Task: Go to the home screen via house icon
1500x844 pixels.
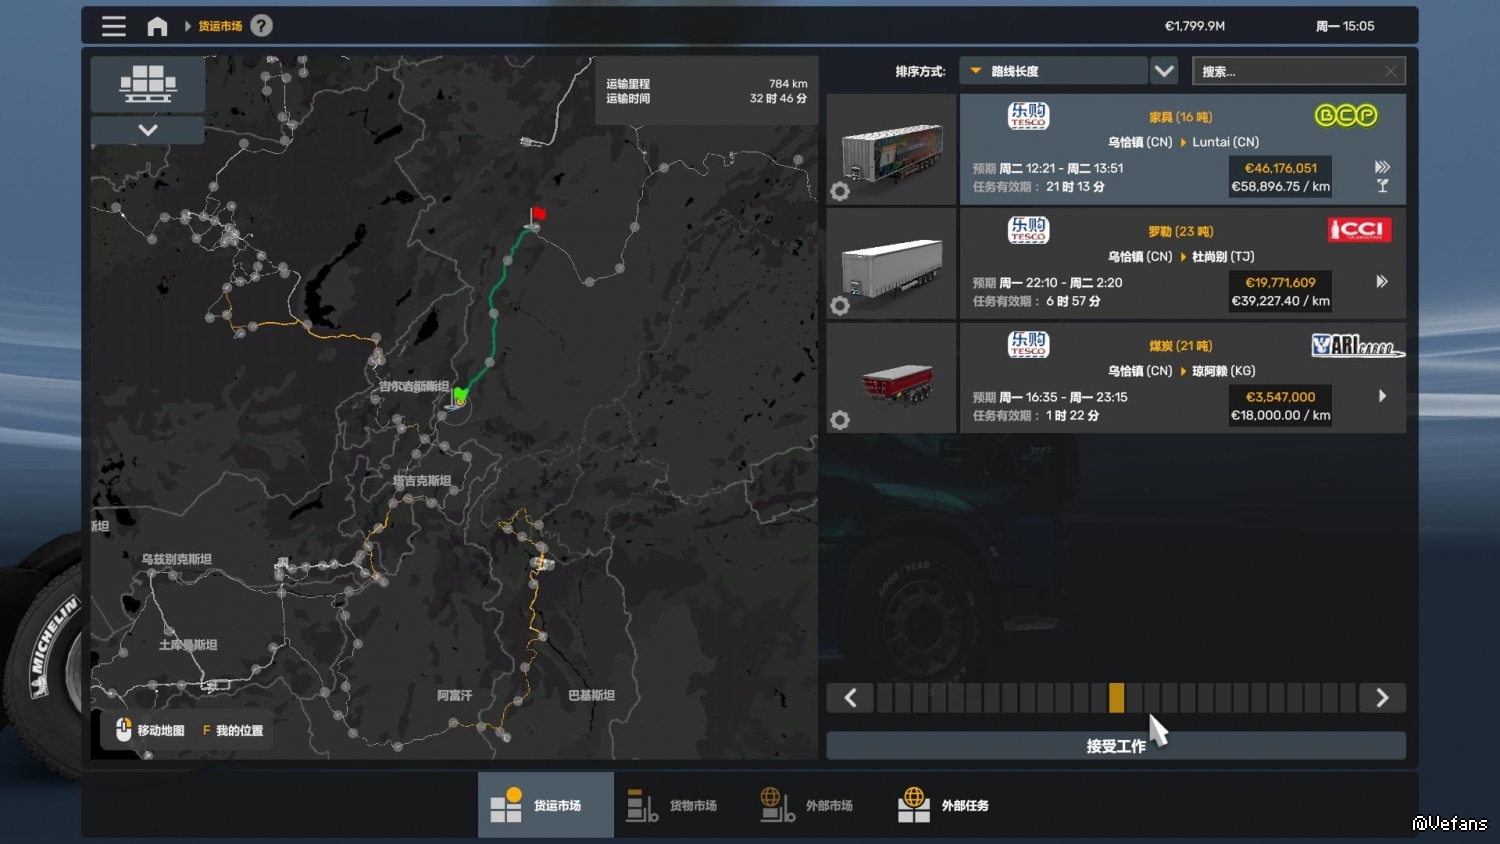Action: [x=157, y=26]
